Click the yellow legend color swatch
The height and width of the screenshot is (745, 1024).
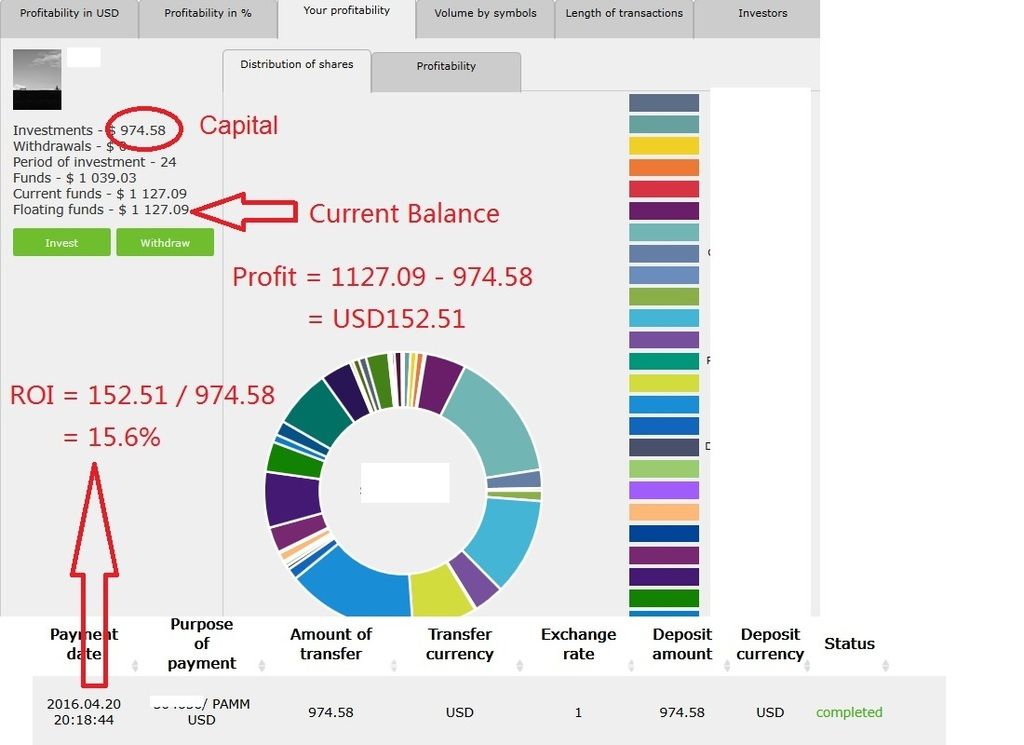664,146
